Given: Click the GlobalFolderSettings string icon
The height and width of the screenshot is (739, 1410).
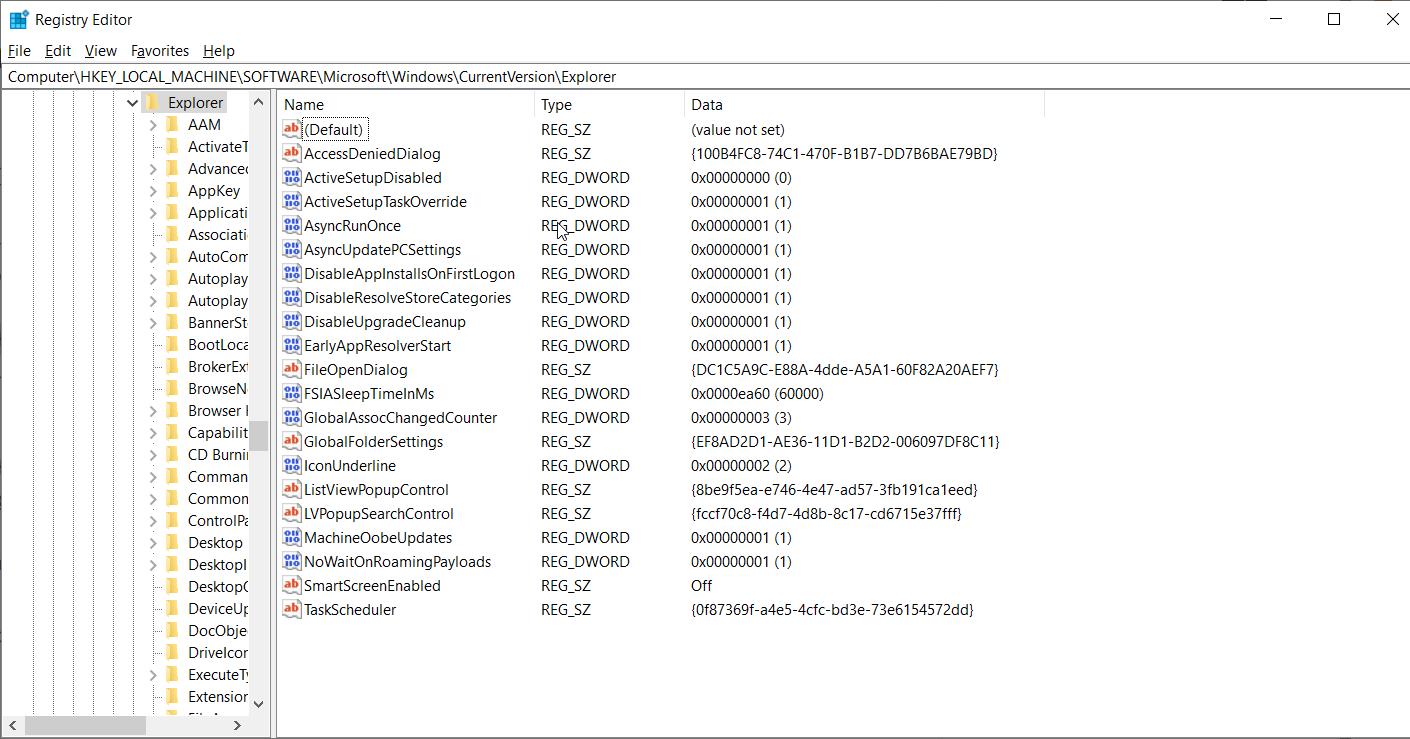Looking at the screenshot, I should [291, 441].
